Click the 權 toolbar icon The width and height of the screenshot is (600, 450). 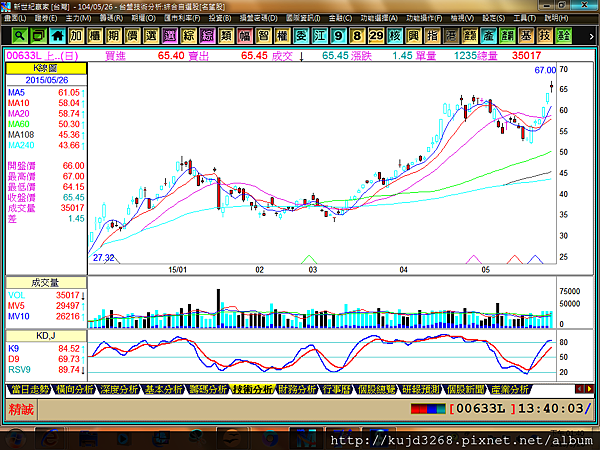(x=282, y=36)
